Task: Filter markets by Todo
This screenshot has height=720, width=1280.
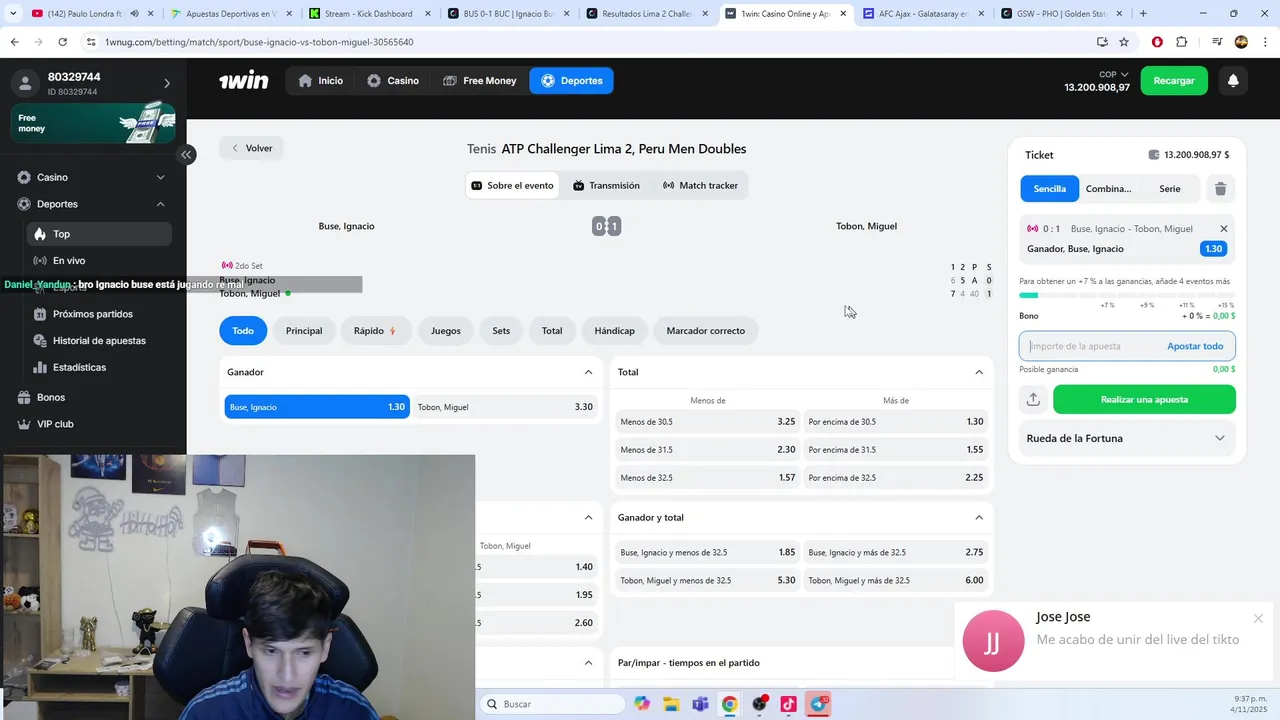Action: coord(243,331)
